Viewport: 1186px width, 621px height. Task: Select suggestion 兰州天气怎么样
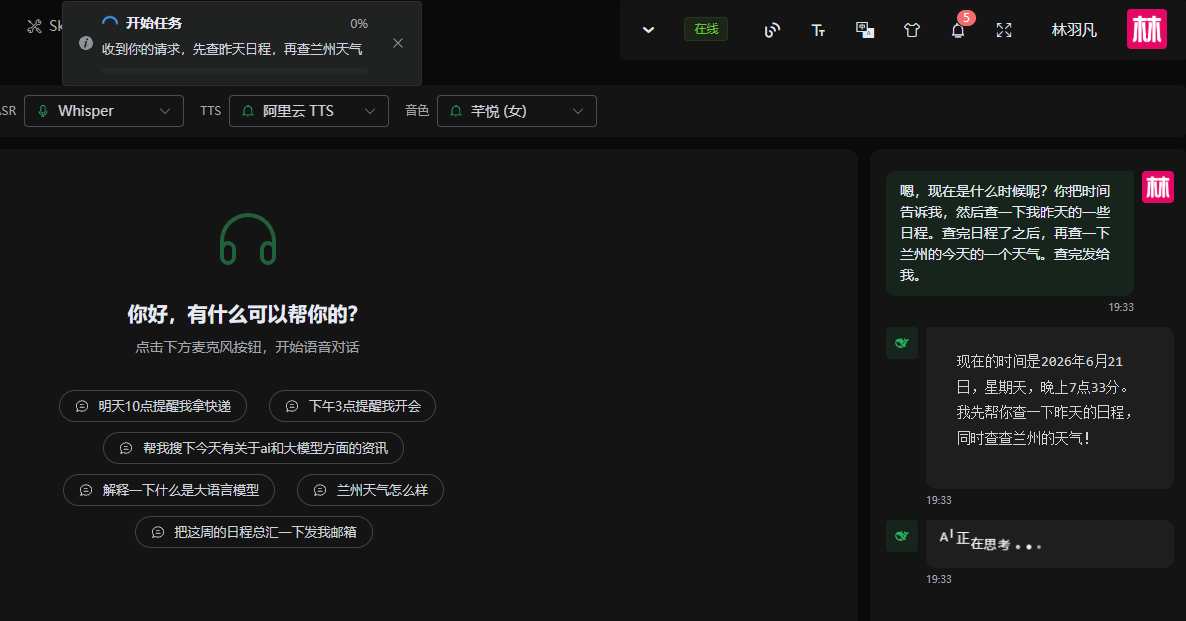(370, 490)
